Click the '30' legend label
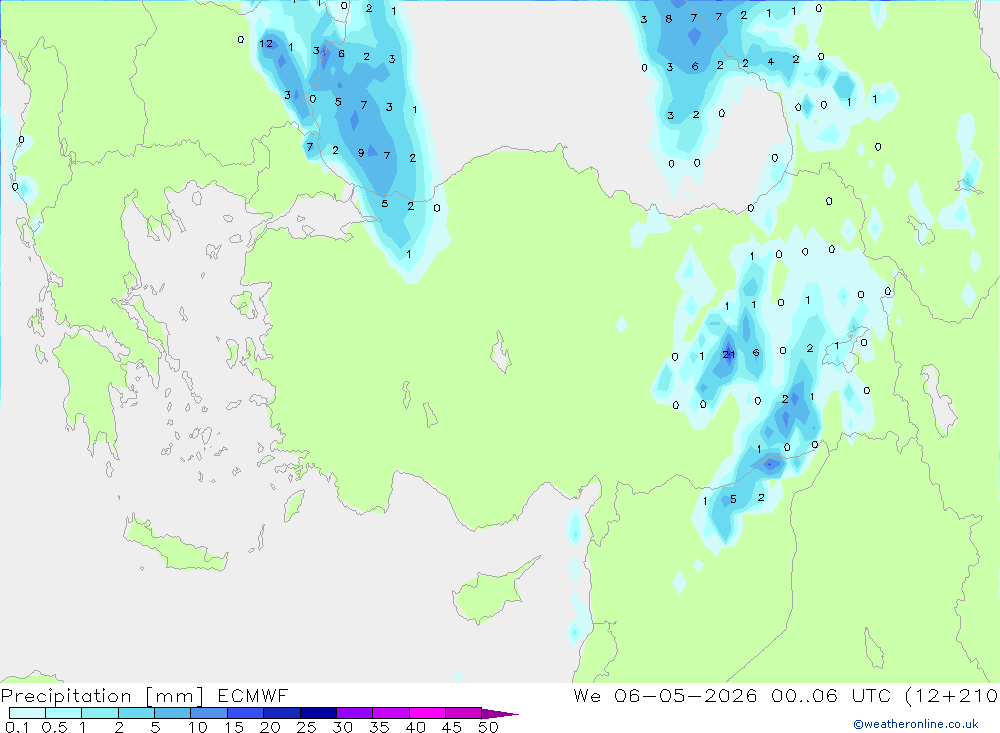The width and height of the screenshot is (1000, 733). (343, 727)
